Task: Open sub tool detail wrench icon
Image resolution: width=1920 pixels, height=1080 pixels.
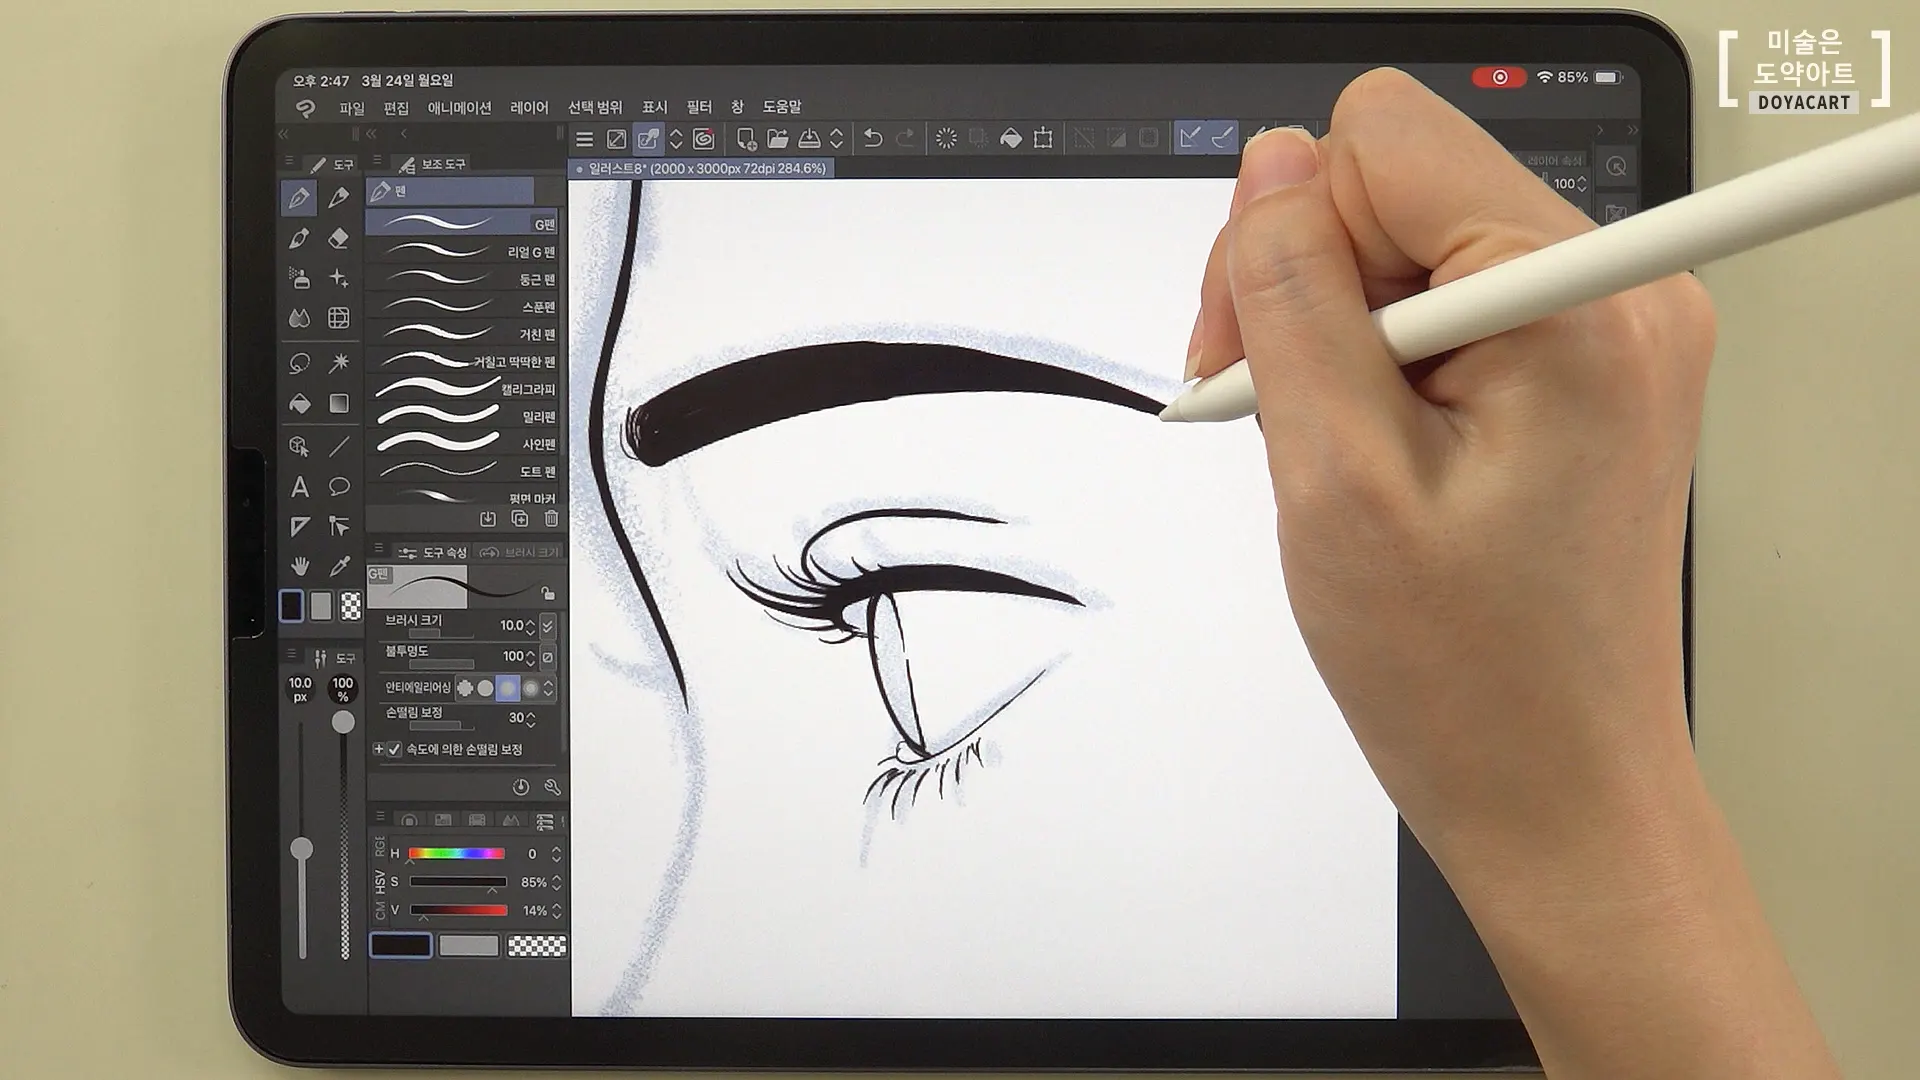Action: (x=552, y=787)
